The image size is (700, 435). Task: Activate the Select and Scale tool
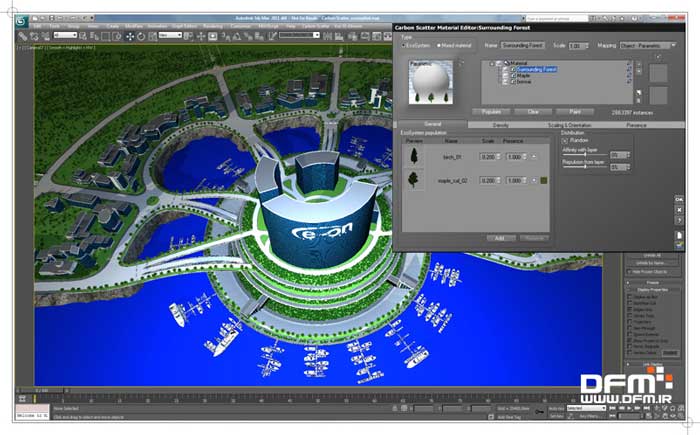pyautogui.click(x=153, y=36)
